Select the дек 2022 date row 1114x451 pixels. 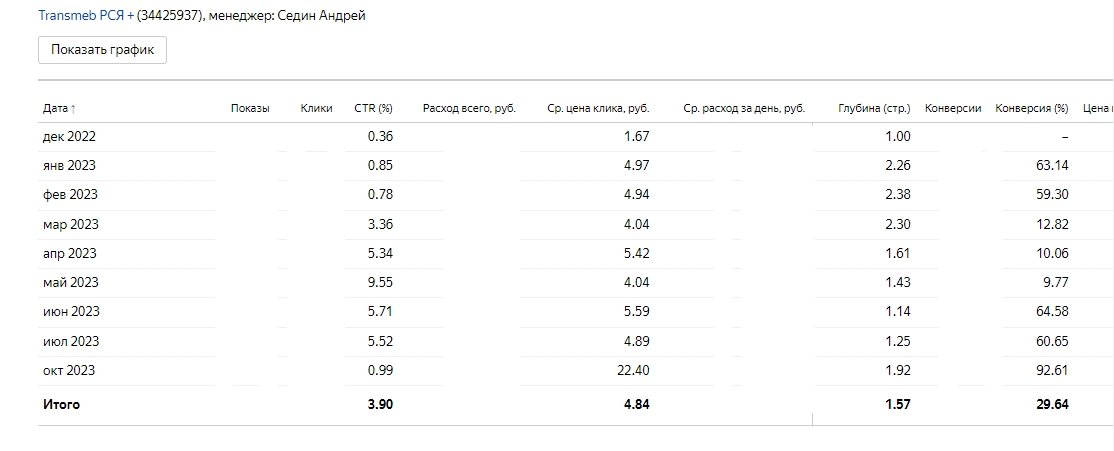pyautogui.click(x=69, y=136)
